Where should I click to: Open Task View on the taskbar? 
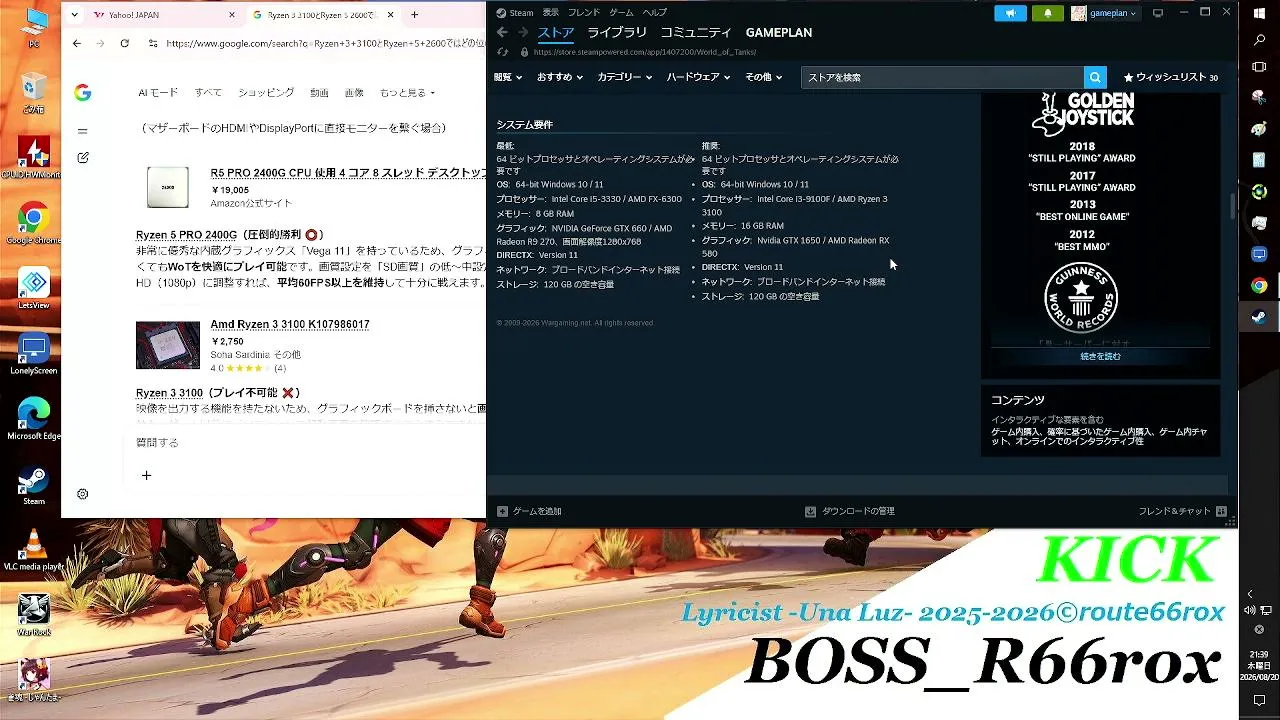point(1259,67)
